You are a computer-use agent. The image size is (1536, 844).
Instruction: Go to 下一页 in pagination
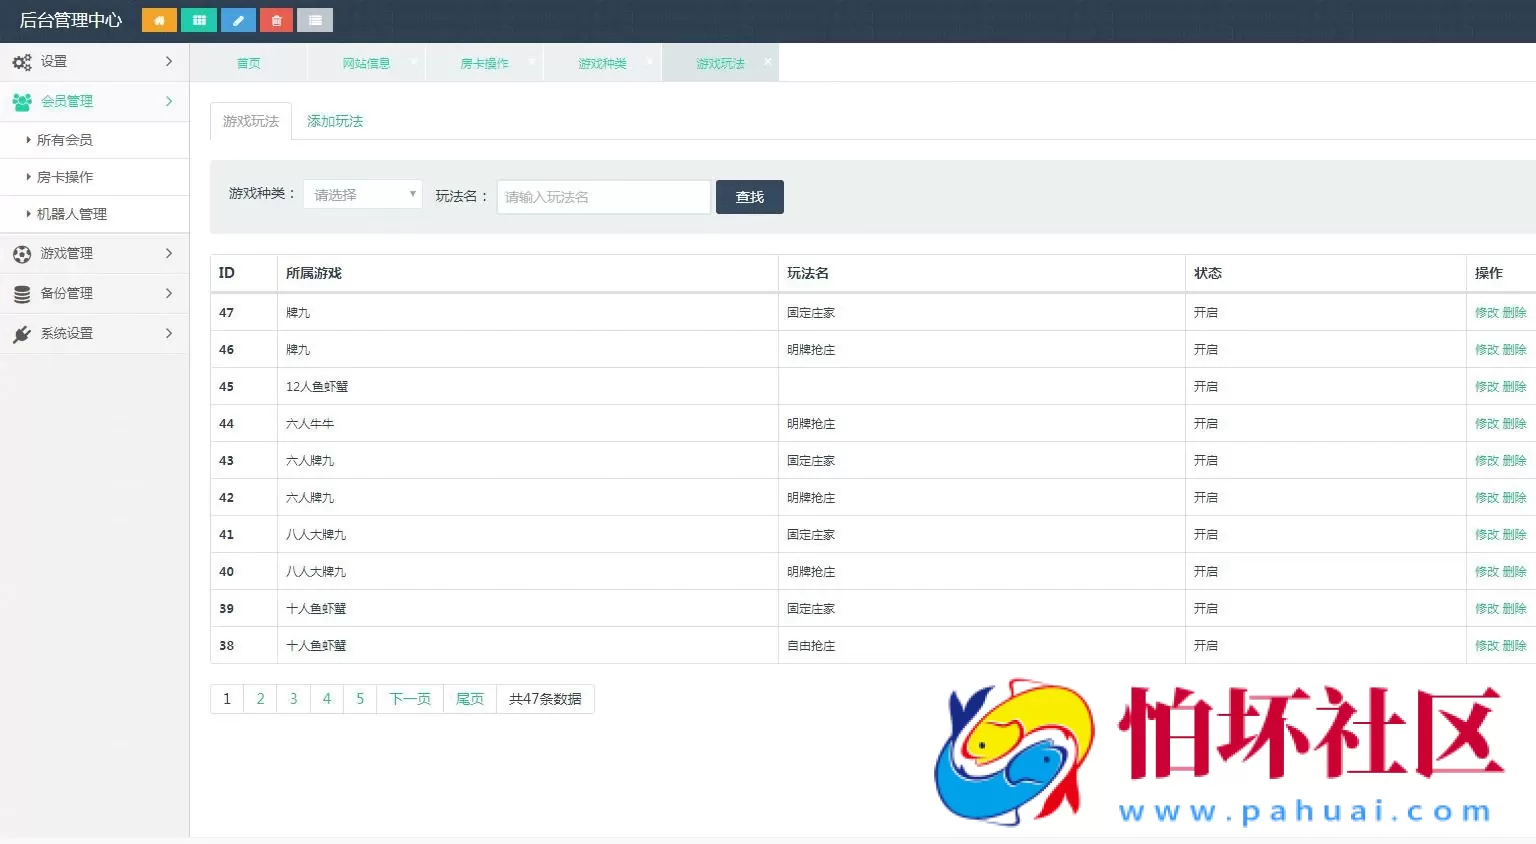click(410, 699)
